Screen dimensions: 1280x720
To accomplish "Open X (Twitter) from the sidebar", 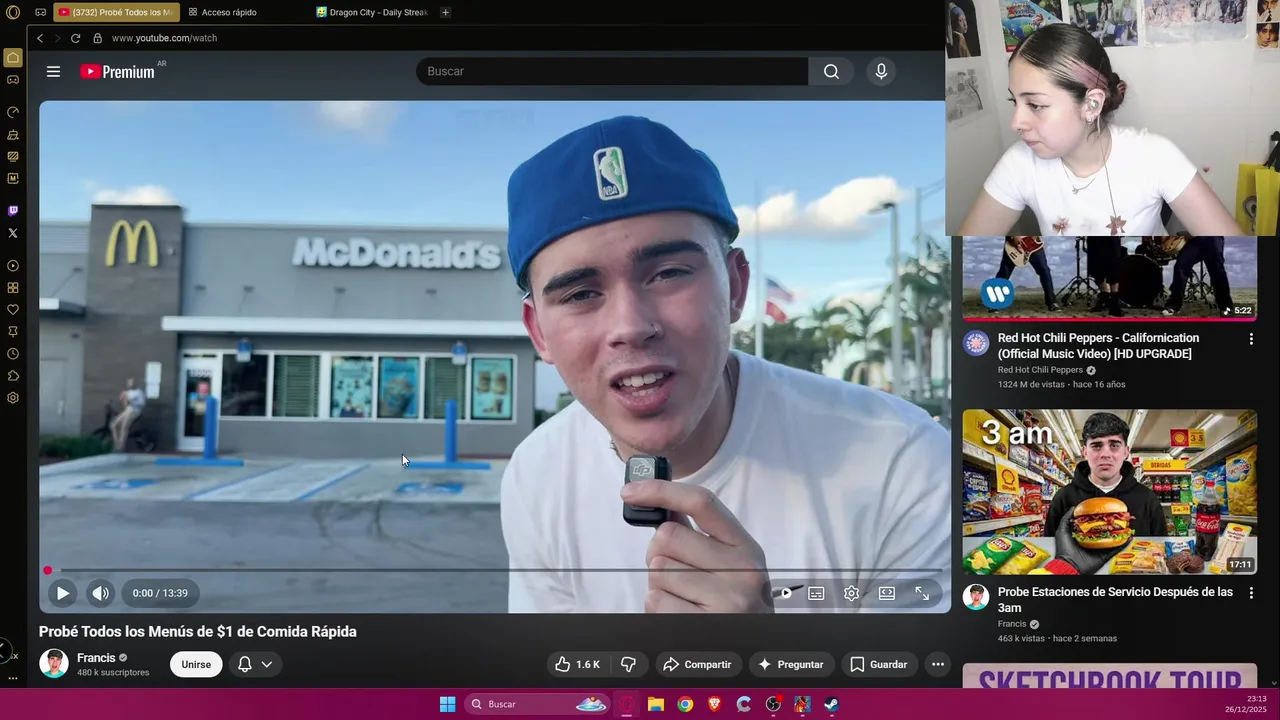I will coord(13,233).
